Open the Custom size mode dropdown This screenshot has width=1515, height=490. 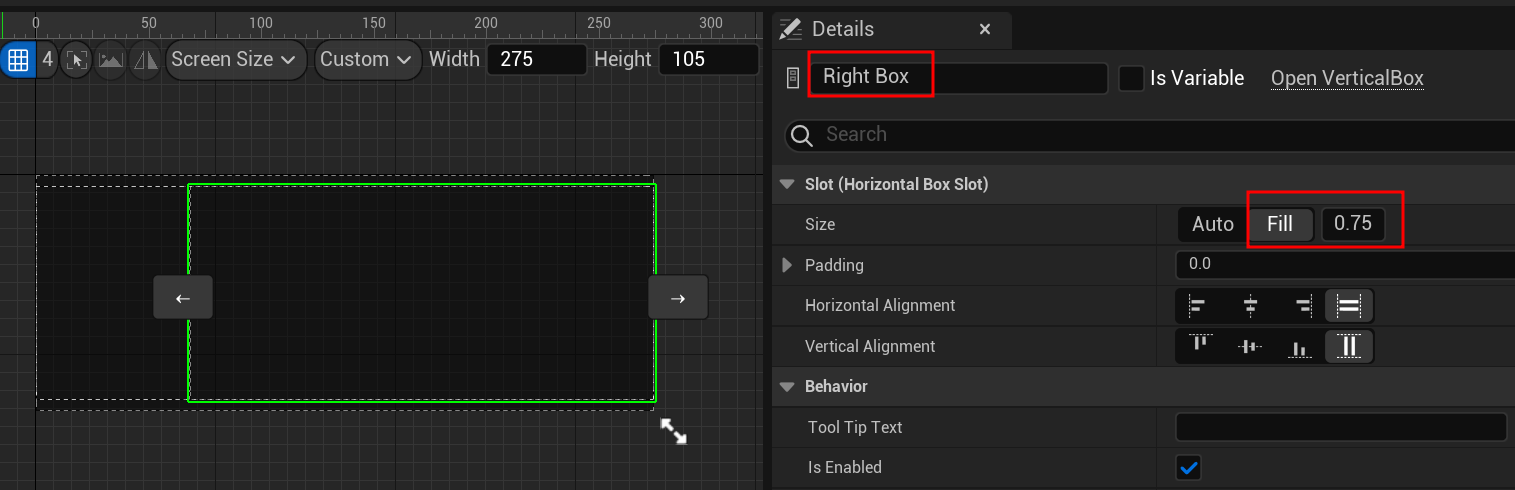click(x=367, y=59)
